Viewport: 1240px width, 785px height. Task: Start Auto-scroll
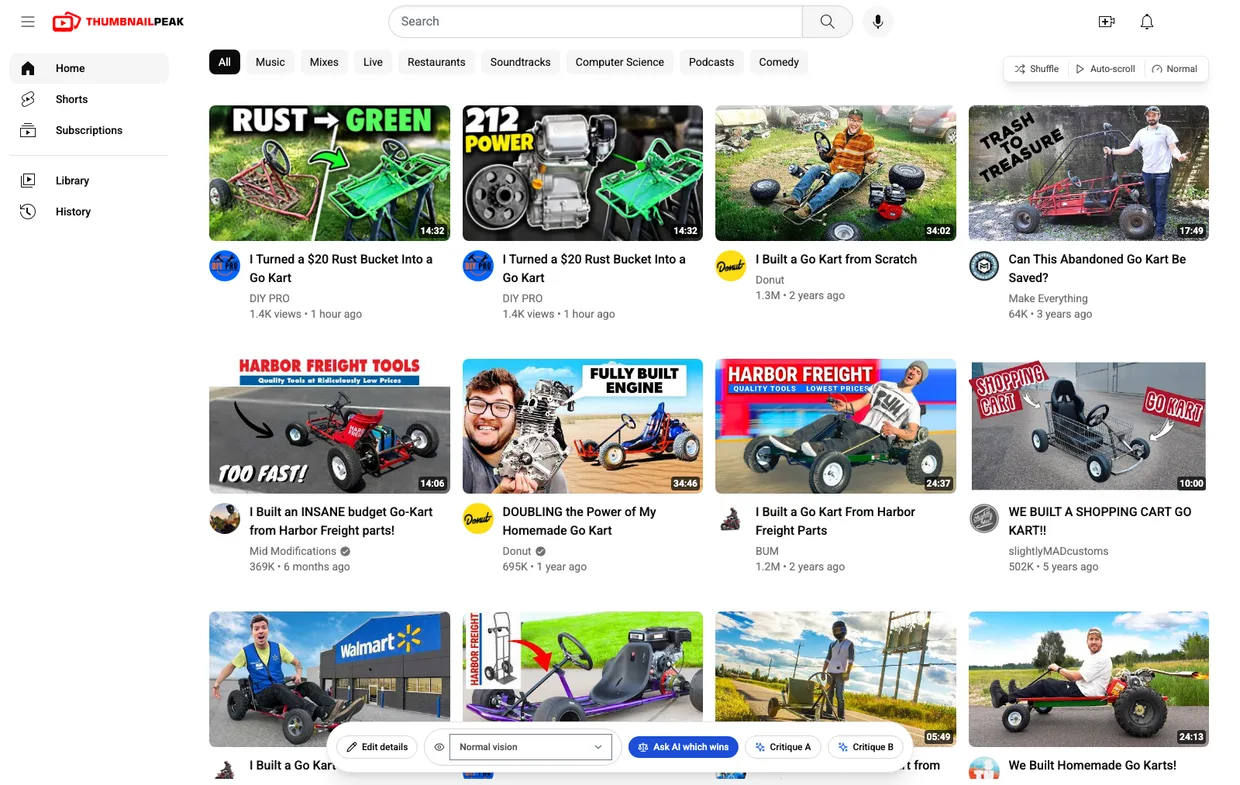1105,69
